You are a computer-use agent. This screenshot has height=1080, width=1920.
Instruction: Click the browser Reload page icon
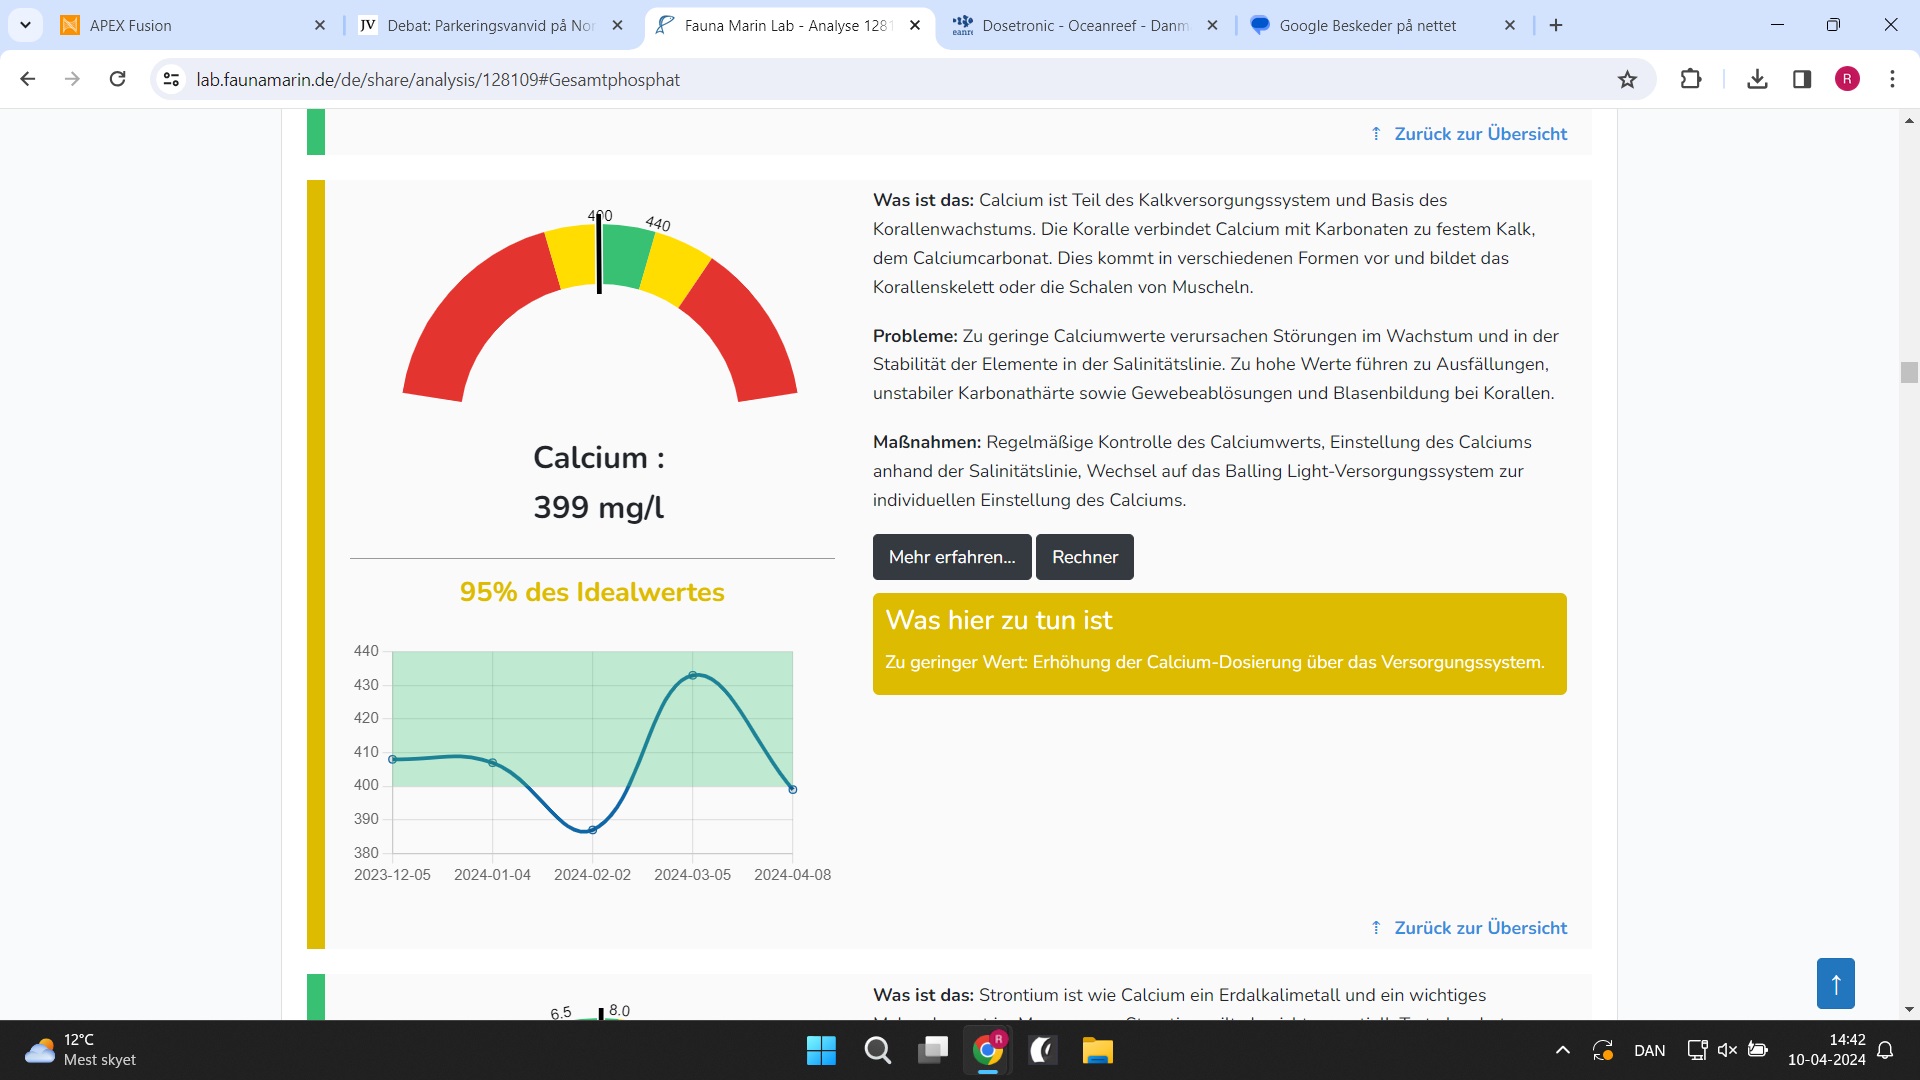(x=117, y=79)
